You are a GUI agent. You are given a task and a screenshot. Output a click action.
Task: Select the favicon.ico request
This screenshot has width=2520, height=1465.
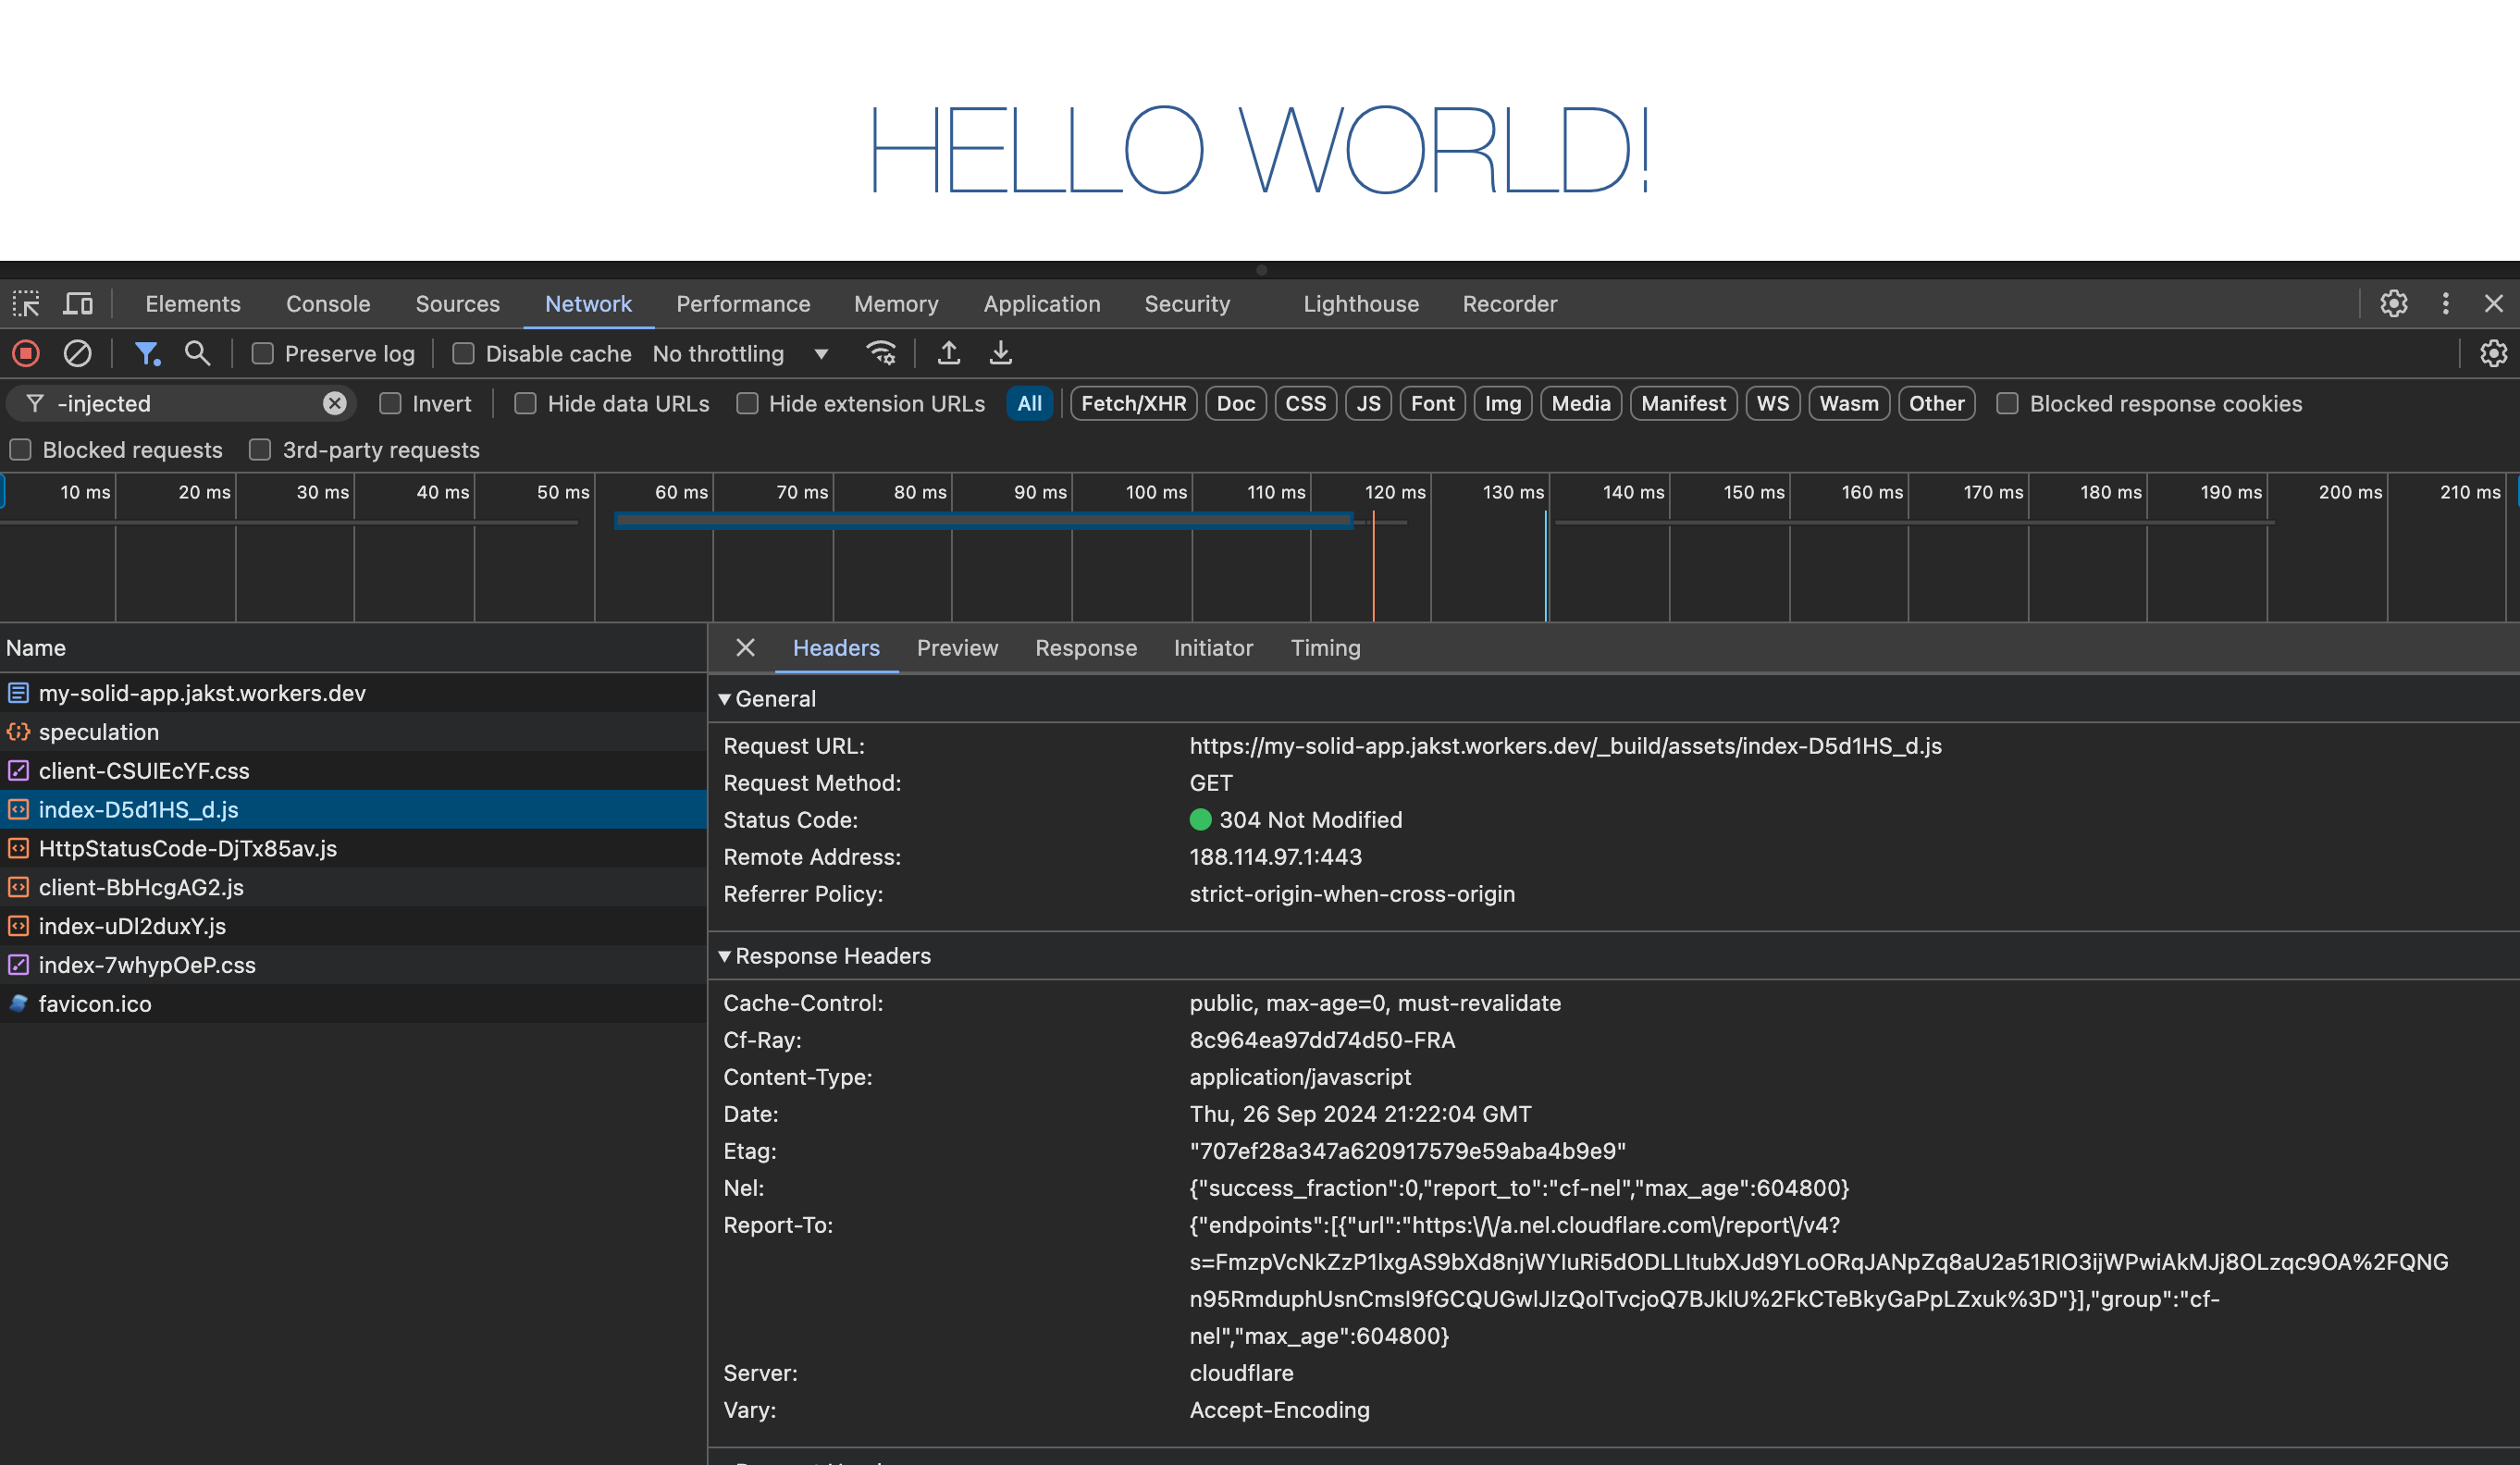click(96, 1003)
